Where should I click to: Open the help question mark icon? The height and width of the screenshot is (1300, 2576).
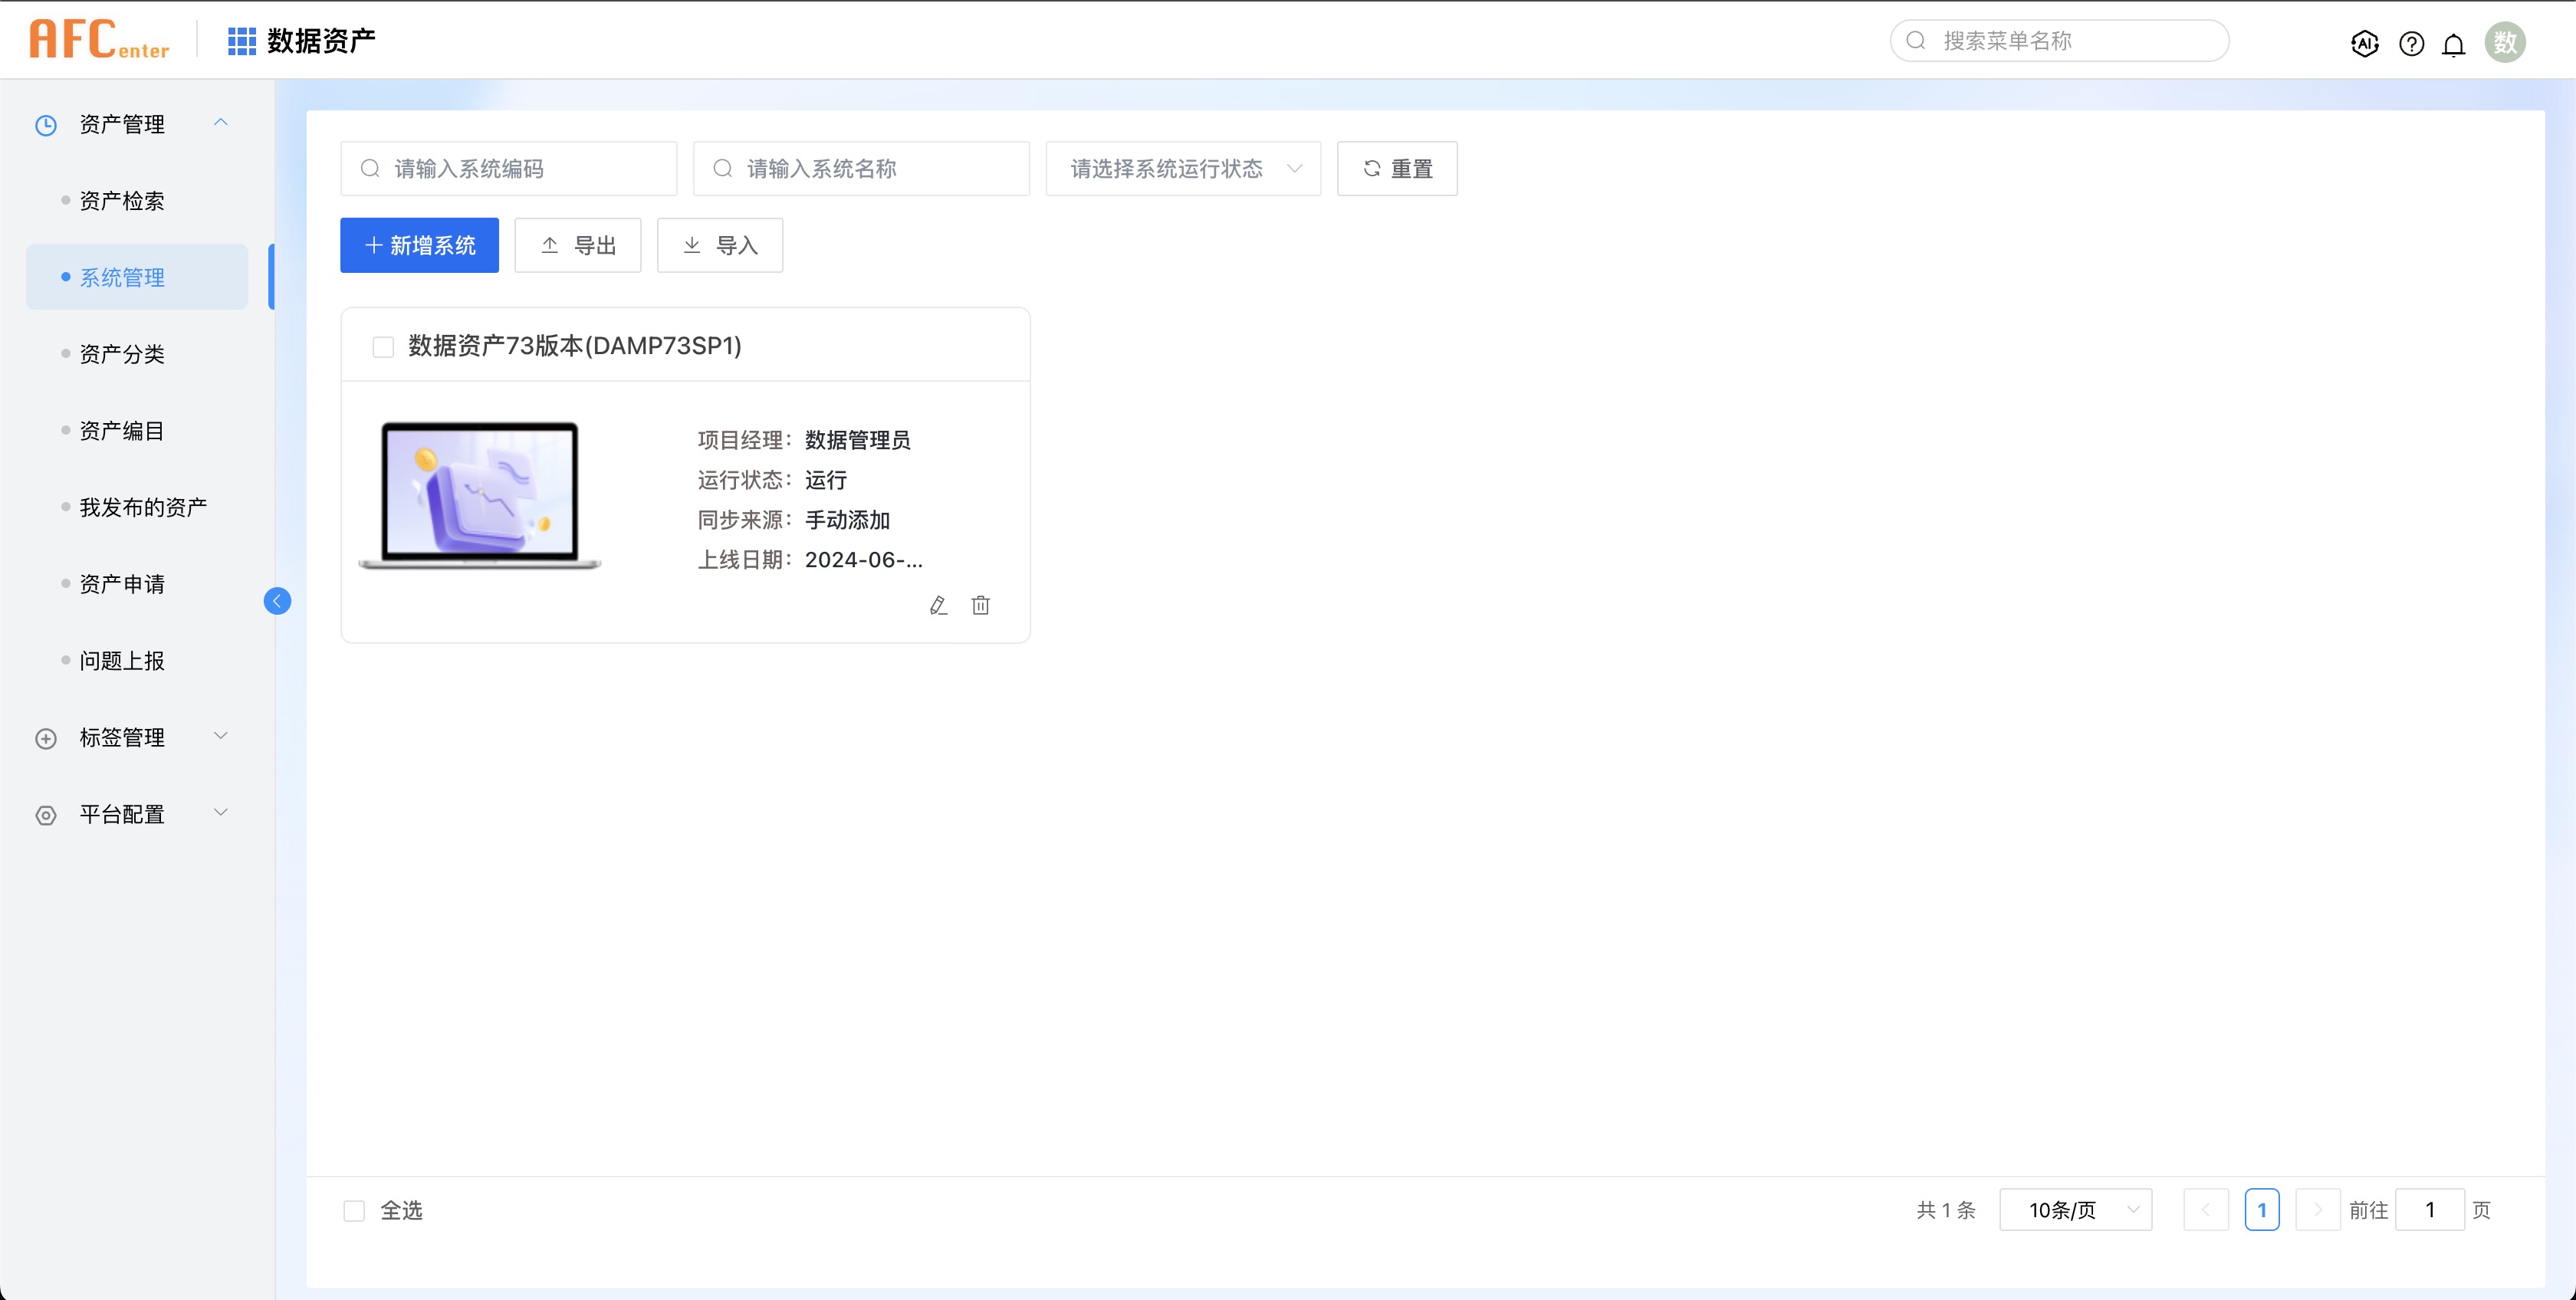[2411, 43]
